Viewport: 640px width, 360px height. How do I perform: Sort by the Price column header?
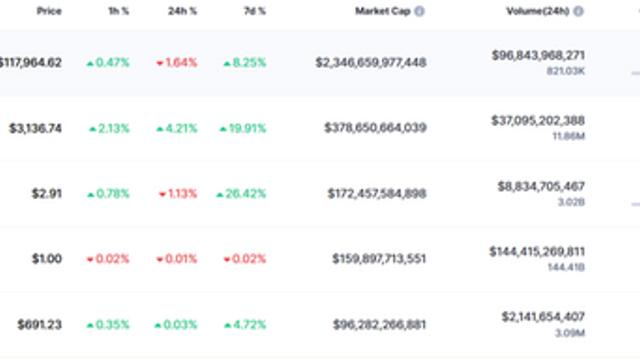point(49,11)
